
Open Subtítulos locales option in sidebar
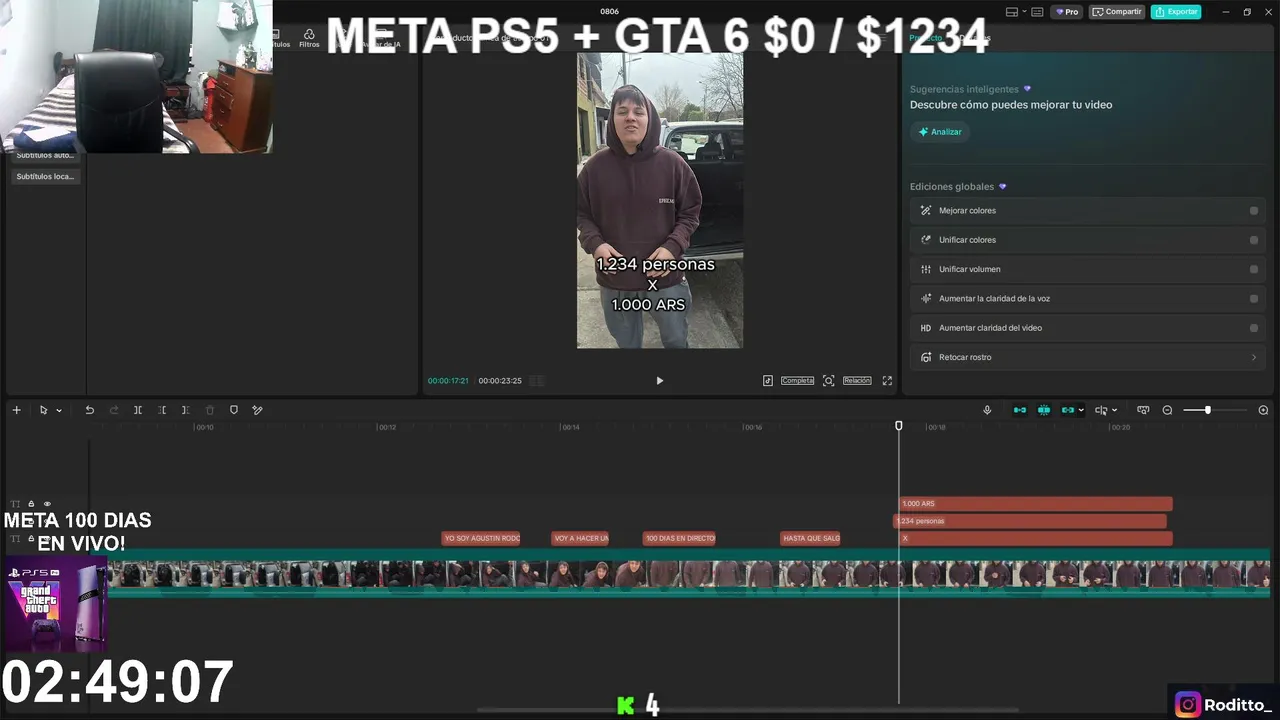click(x=45, y=177)
